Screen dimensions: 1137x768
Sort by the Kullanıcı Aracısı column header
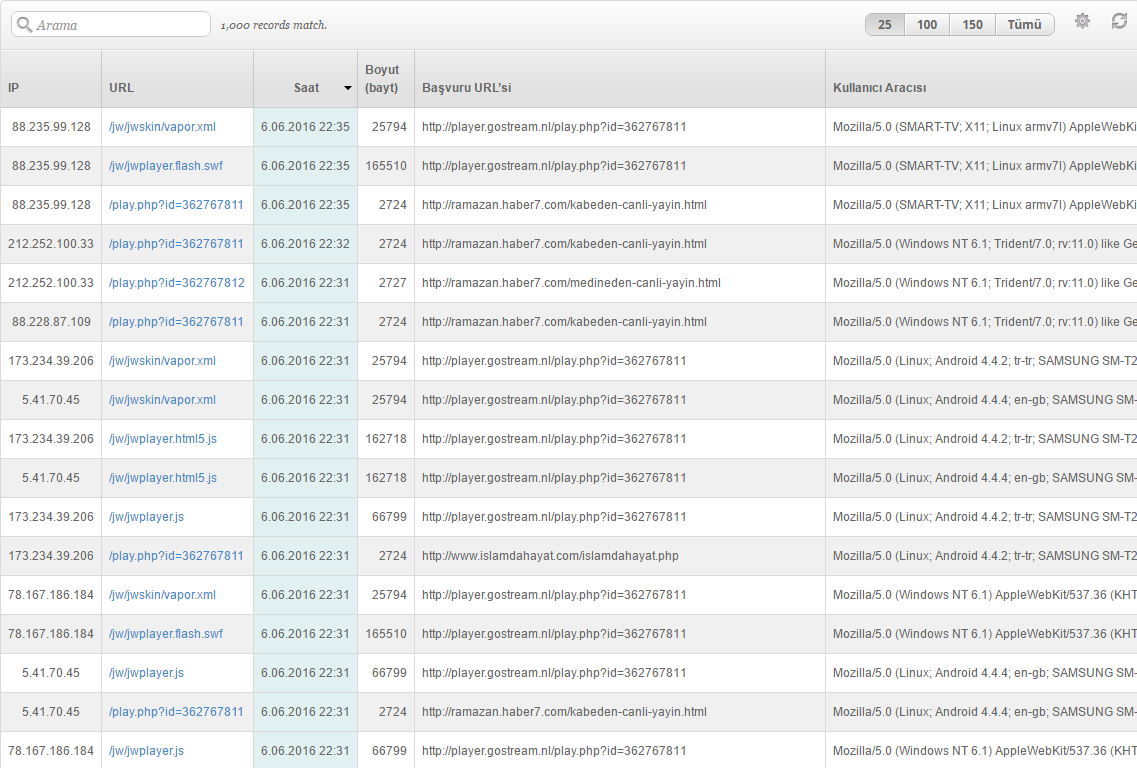981,79
